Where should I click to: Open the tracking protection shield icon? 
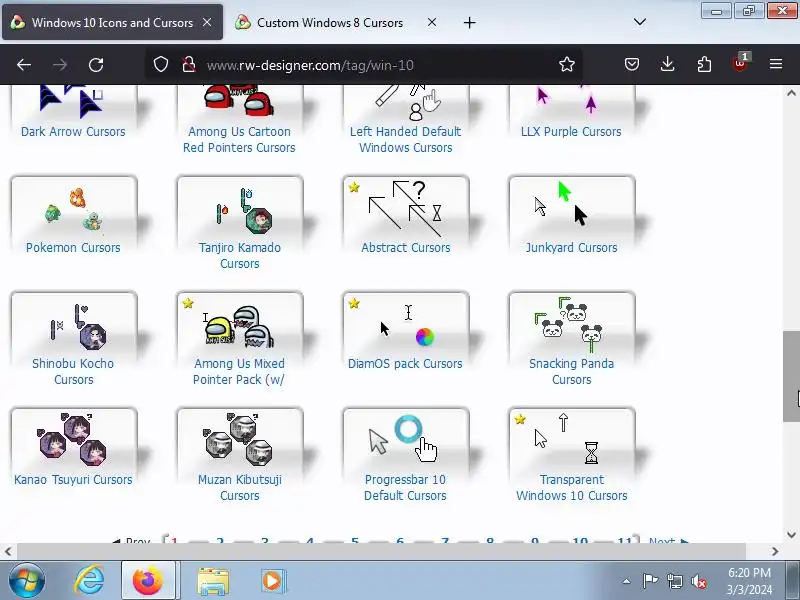(x=161, y=64)
